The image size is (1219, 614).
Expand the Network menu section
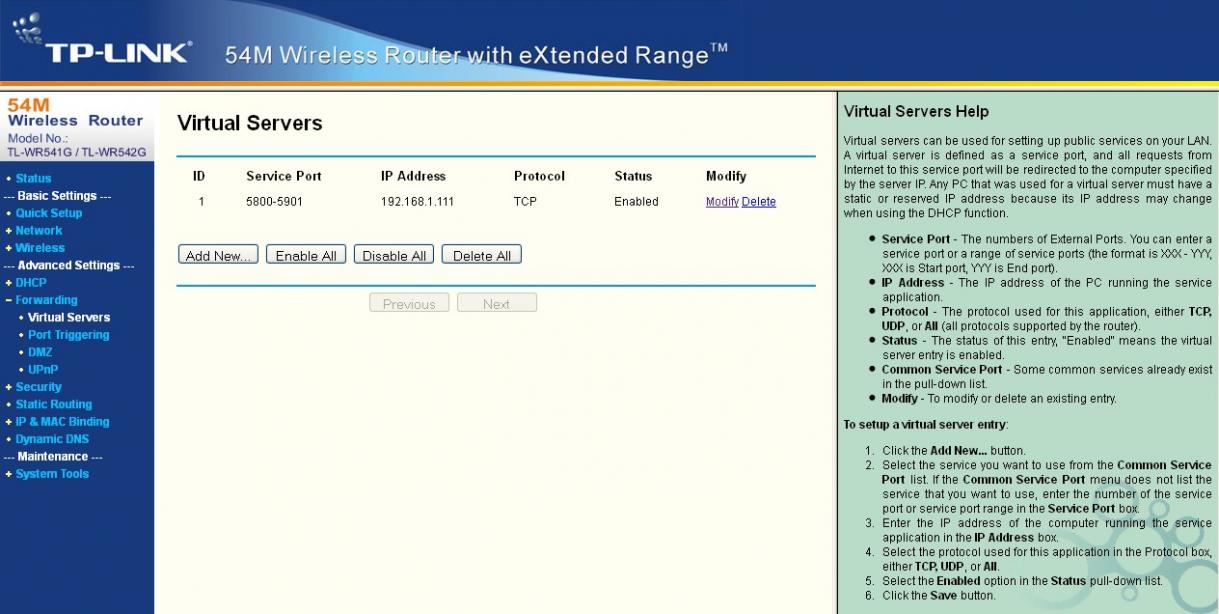tap(38, 231)
